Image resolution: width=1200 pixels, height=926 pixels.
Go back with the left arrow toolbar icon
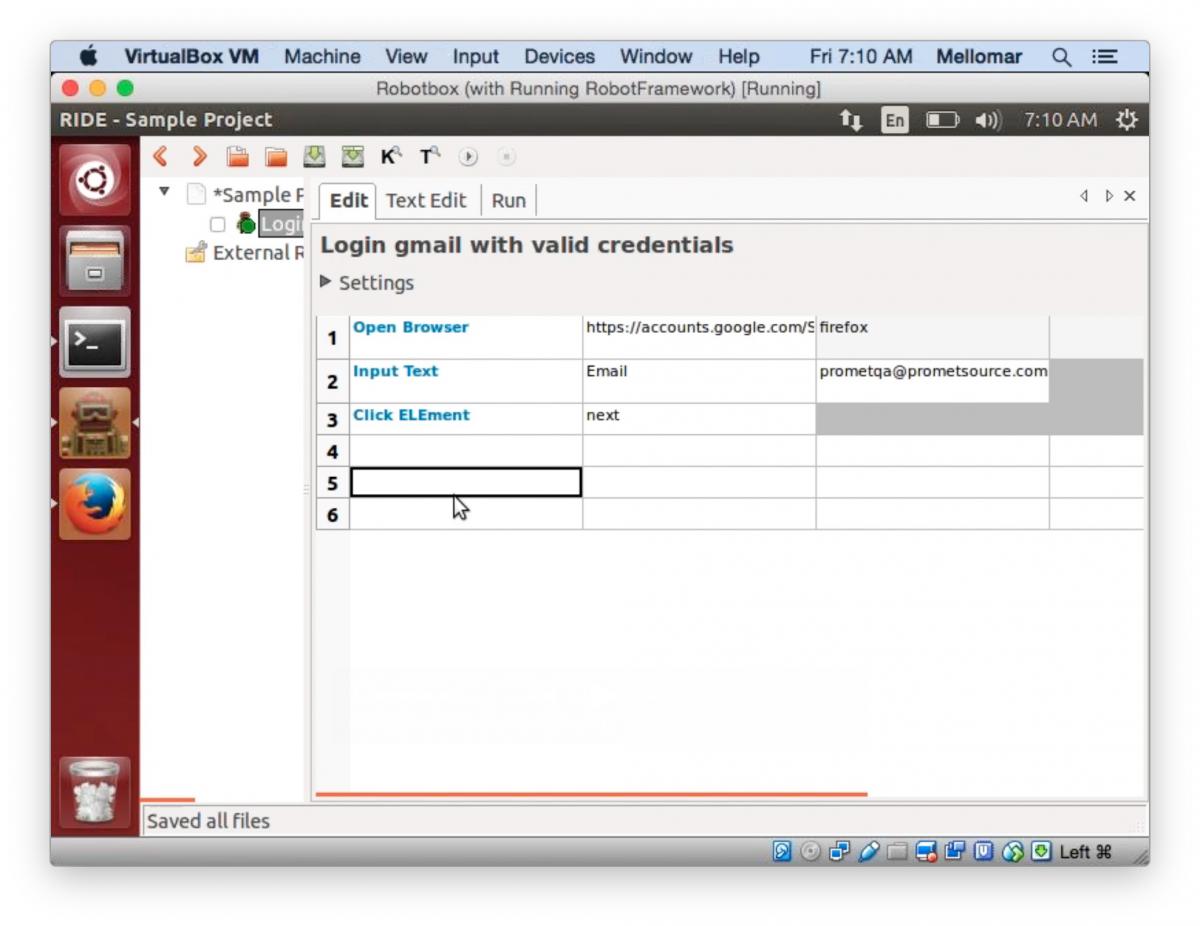(160, 156)
